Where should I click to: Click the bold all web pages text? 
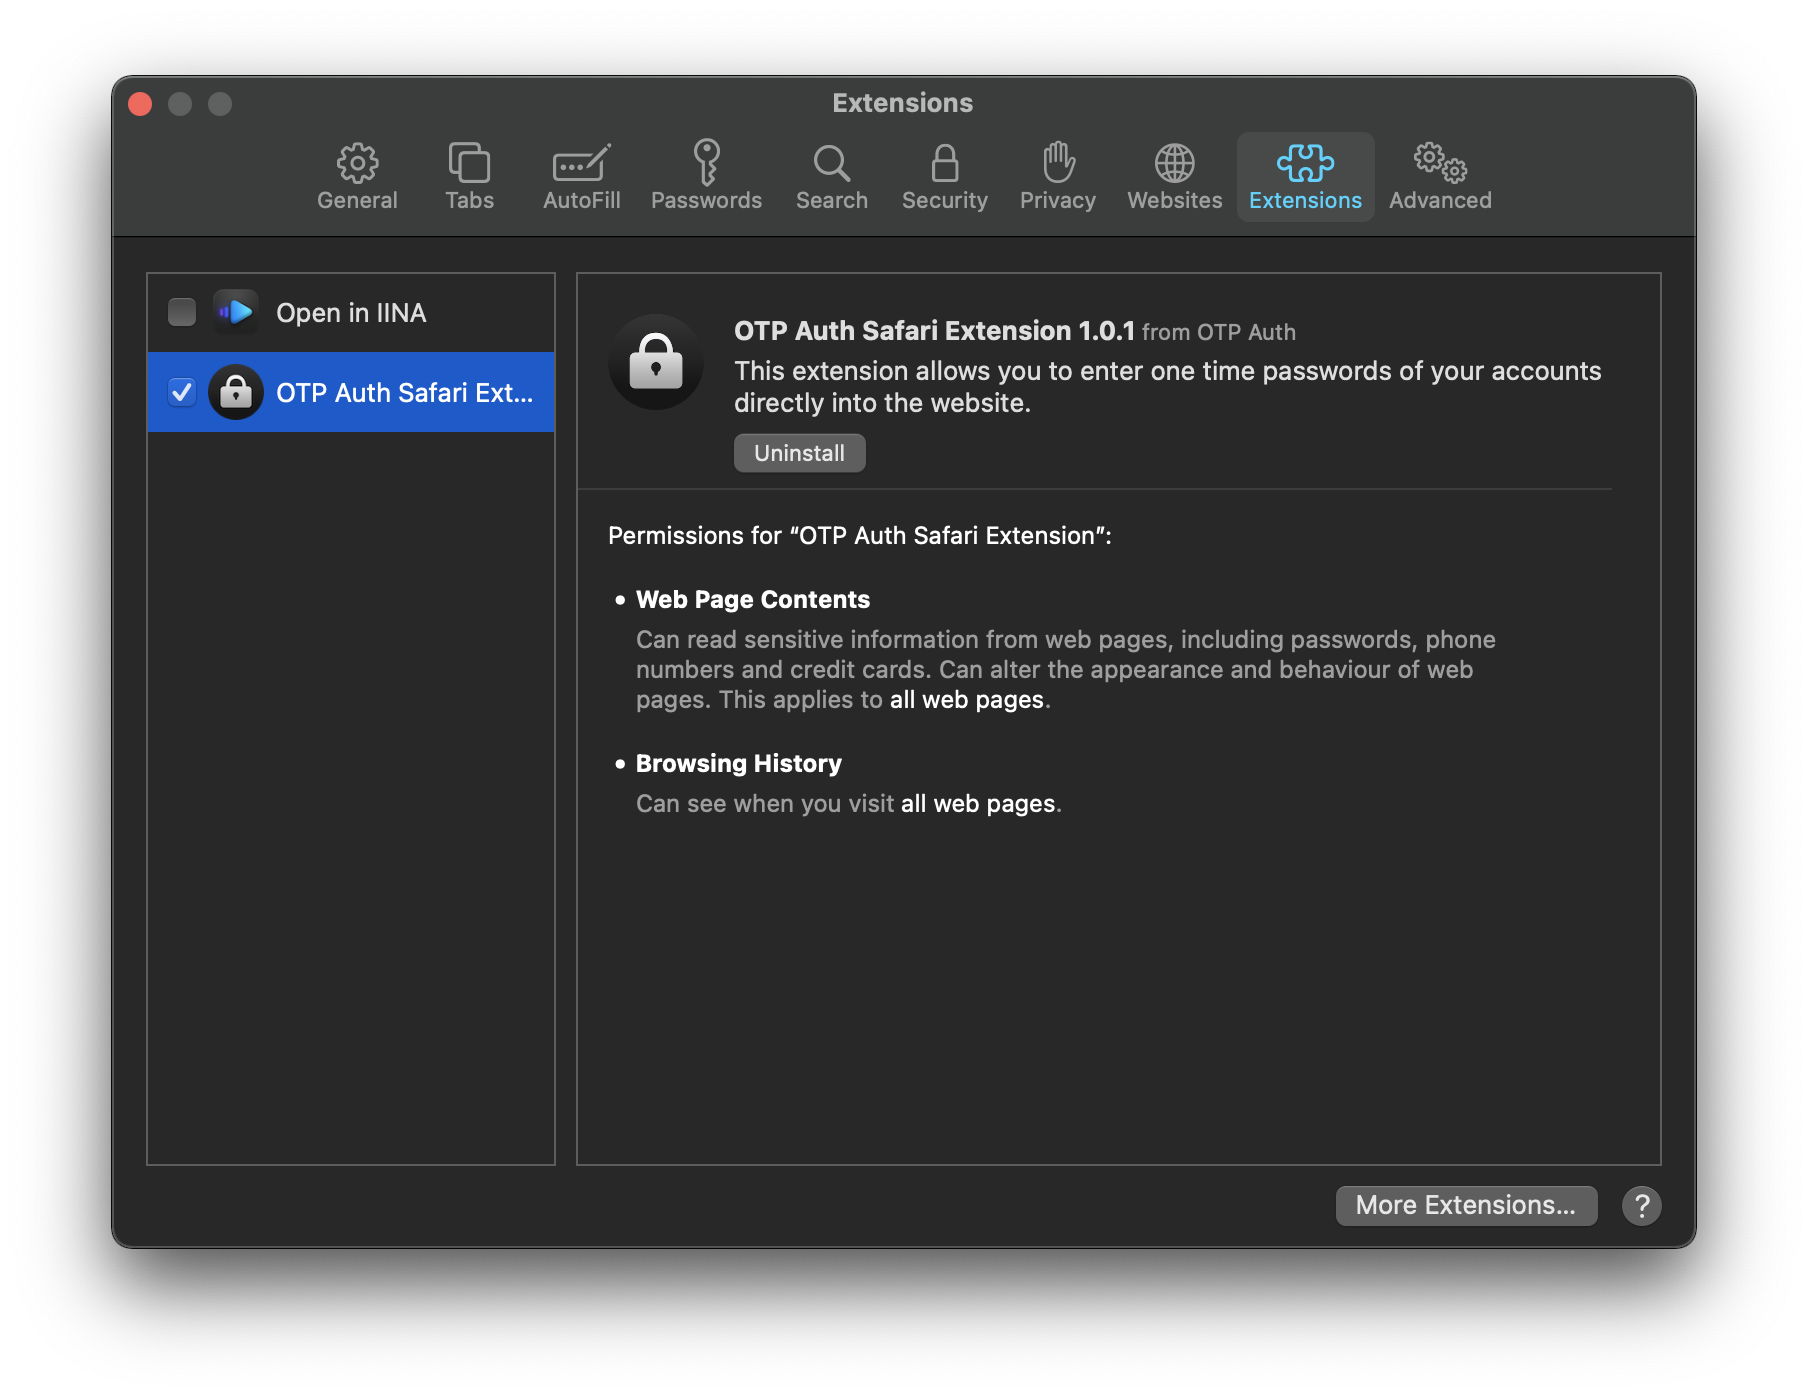[966, 699]
